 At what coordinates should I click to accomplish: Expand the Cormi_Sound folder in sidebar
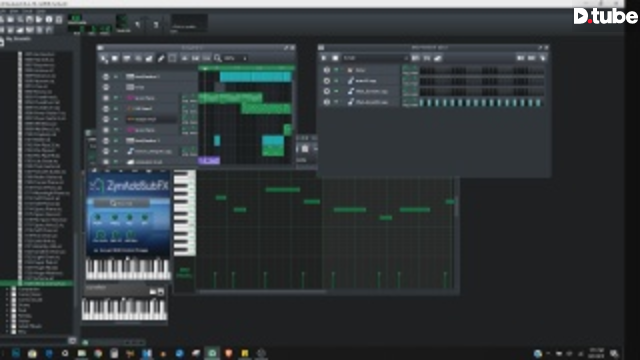coord(7,300)
